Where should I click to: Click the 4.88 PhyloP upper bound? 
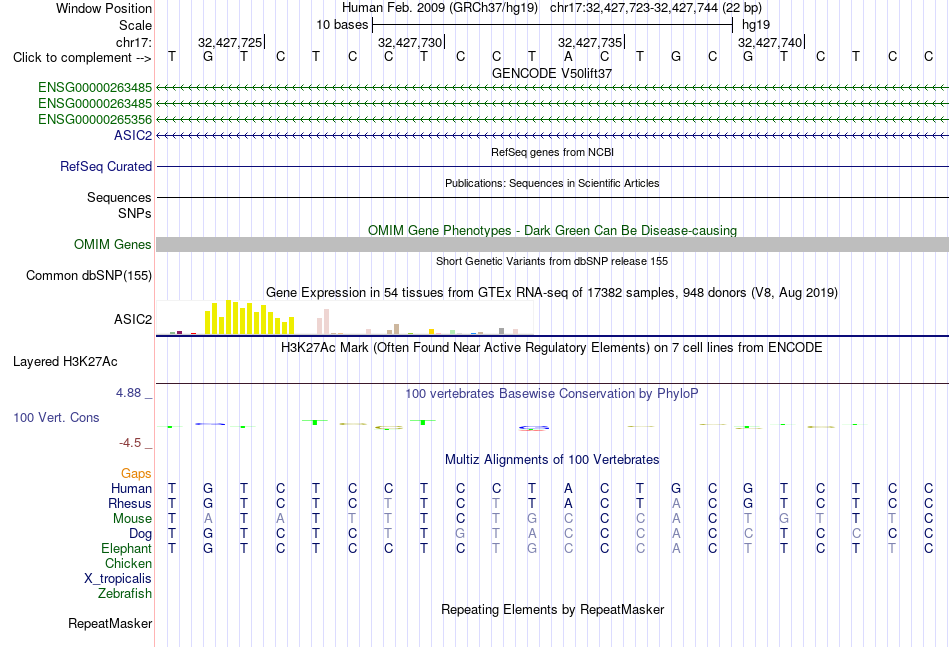click(x=128, y=393)
